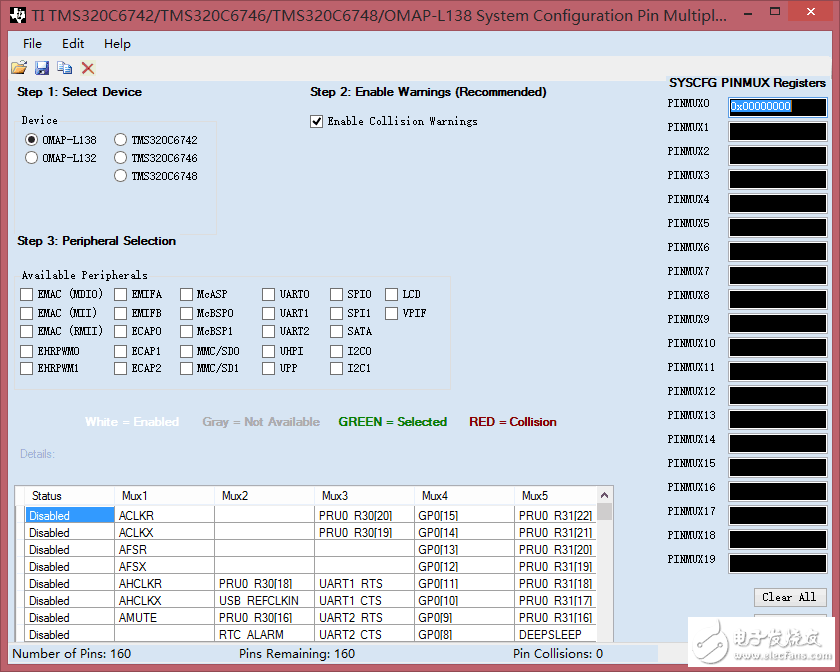
Task: Click the ACLKX cell in Mux1
Action: point(164,533)
